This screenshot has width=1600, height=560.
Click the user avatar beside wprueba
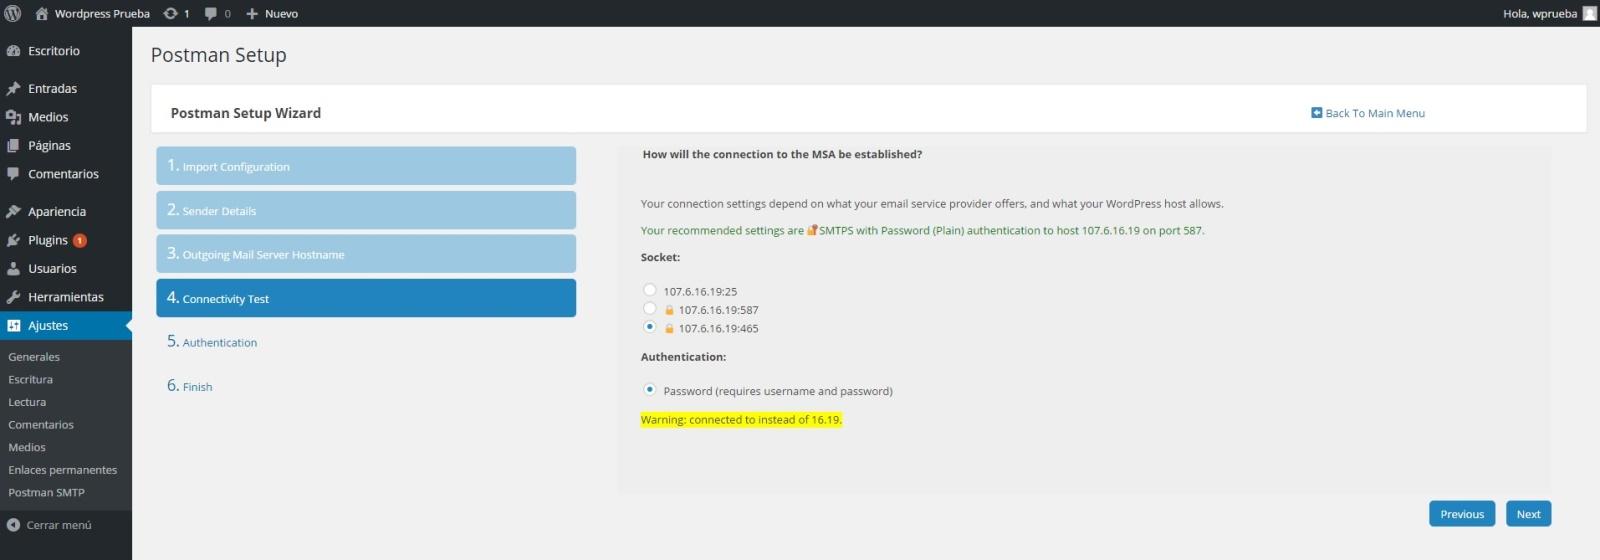click(x=1589, y=13)
